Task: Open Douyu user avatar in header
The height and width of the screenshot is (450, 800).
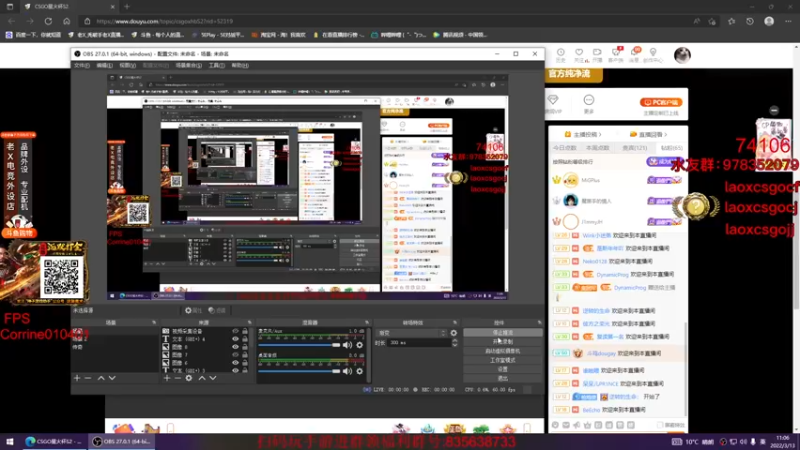Action: tap(682, 55)
